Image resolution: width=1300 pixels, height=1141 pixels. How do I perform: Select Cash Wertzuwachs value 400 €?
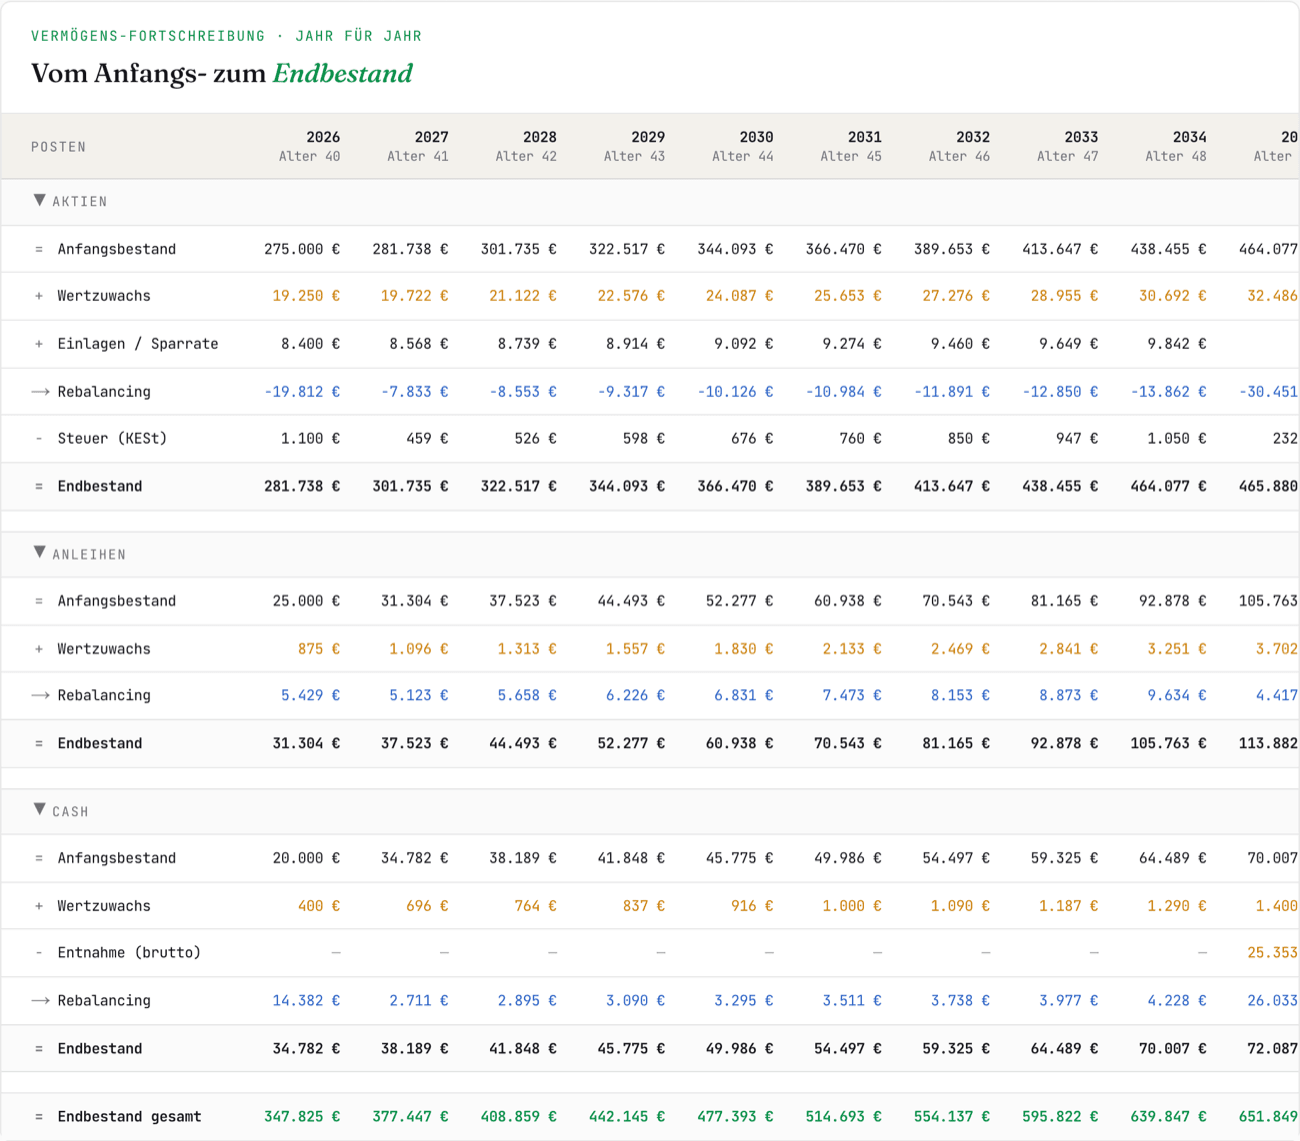[x=319, y=906]
